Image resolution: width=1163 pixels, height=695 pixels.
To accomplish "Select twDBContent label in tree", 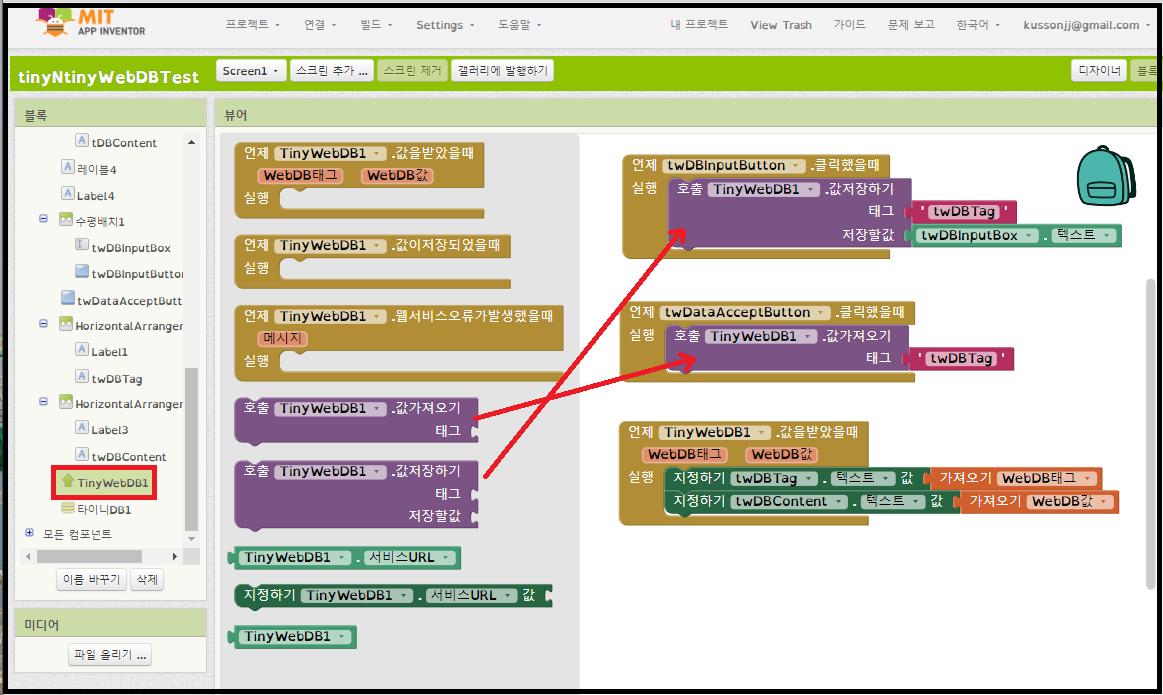I will 128,456.
